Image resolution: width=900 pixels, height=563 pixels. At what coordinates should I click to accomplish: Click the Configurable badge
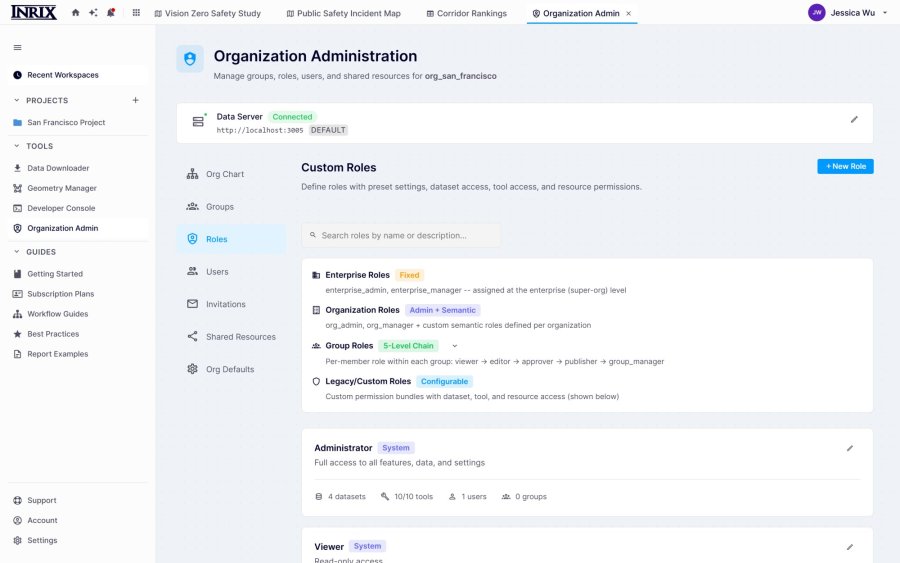click(x=444, y=382)
